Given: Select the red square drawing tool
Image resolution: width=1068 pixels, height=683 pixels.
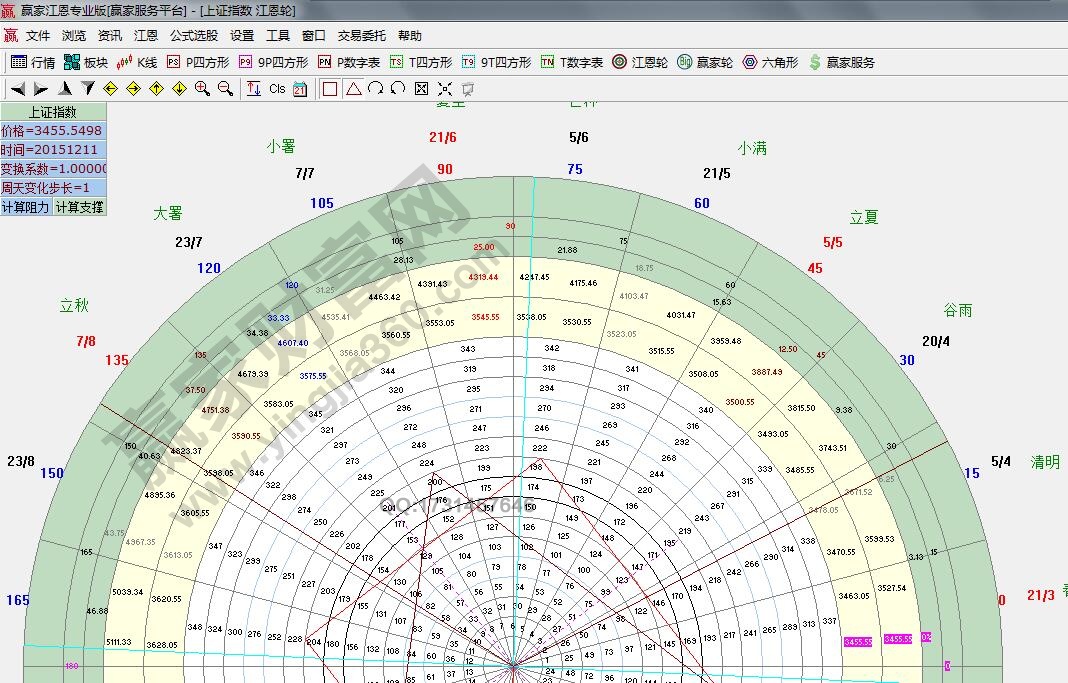Looking at the screenshot, I should pyautogui.click(x=330, y=89).
